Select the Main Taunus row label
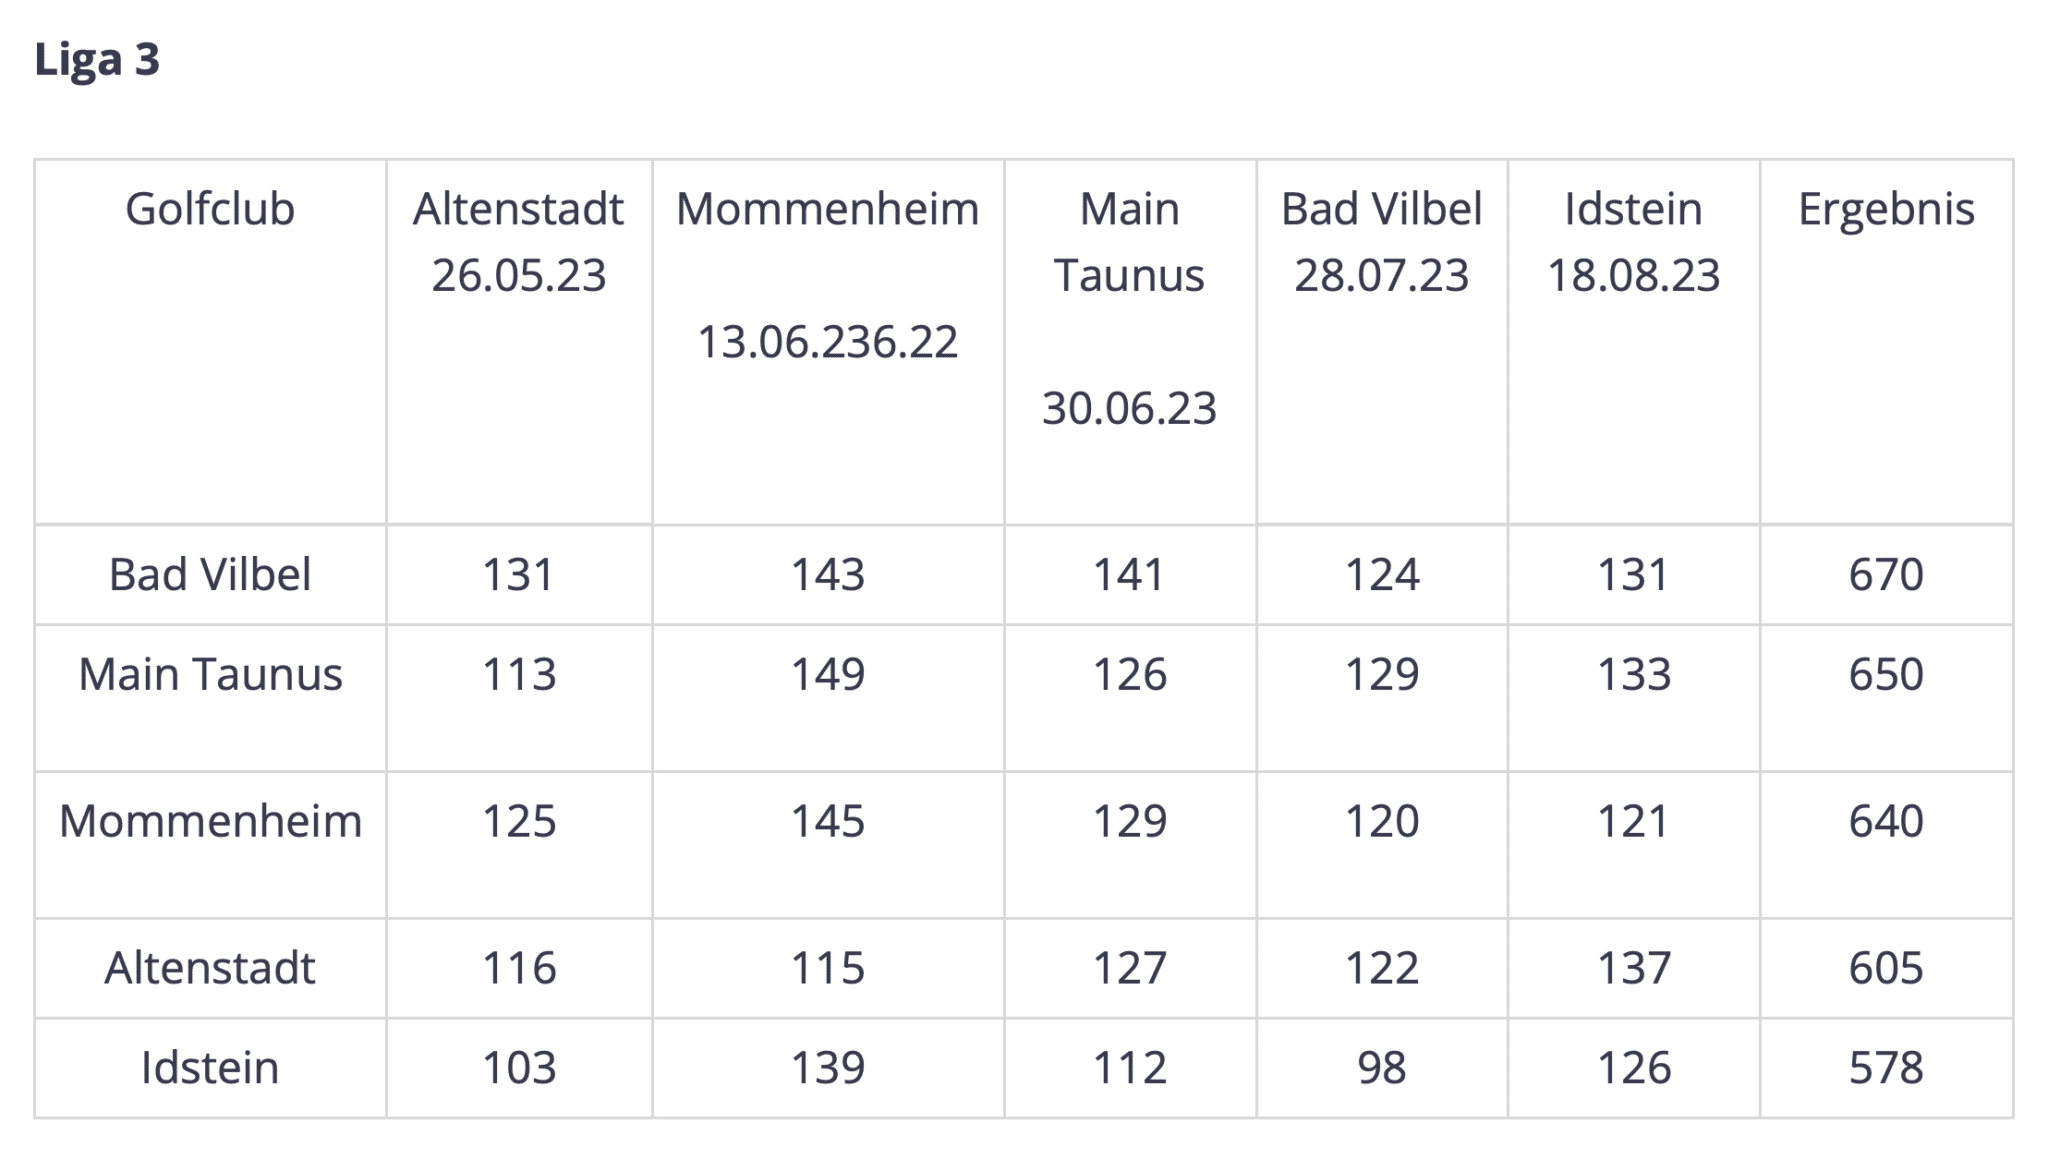The width and height of the screenshot is (2048, 1159). coord(210,675)
